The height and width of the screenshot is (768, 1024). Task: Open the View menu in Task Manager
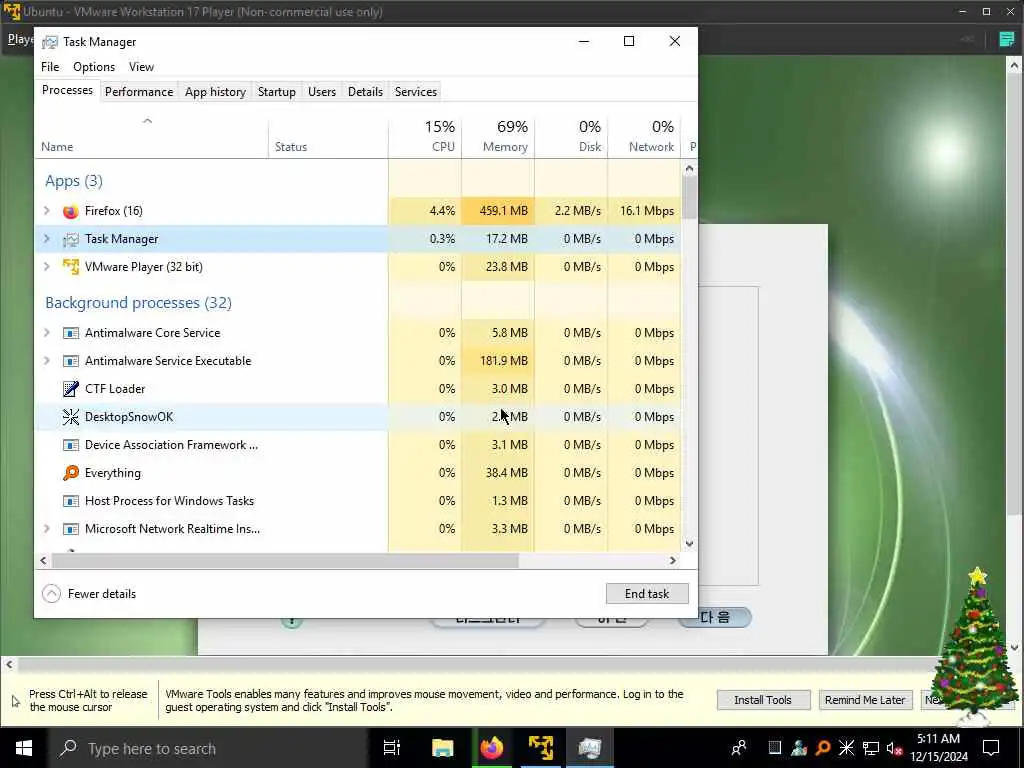point(141,67)
